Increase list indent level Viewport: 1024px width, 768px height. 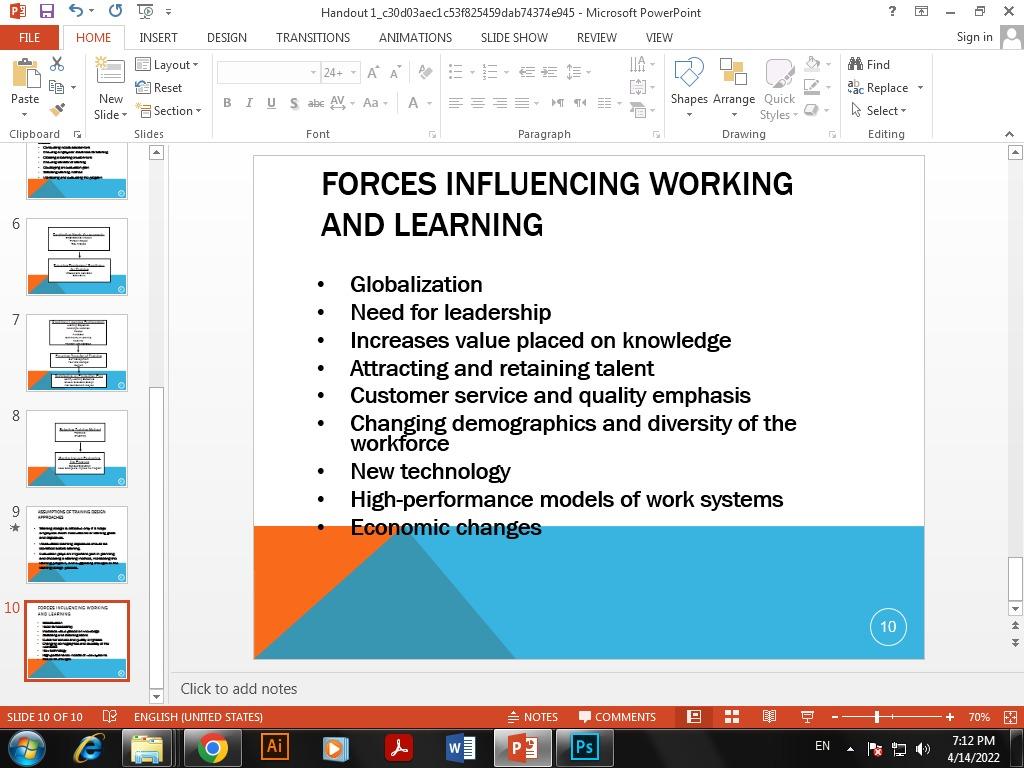[549, 72]
